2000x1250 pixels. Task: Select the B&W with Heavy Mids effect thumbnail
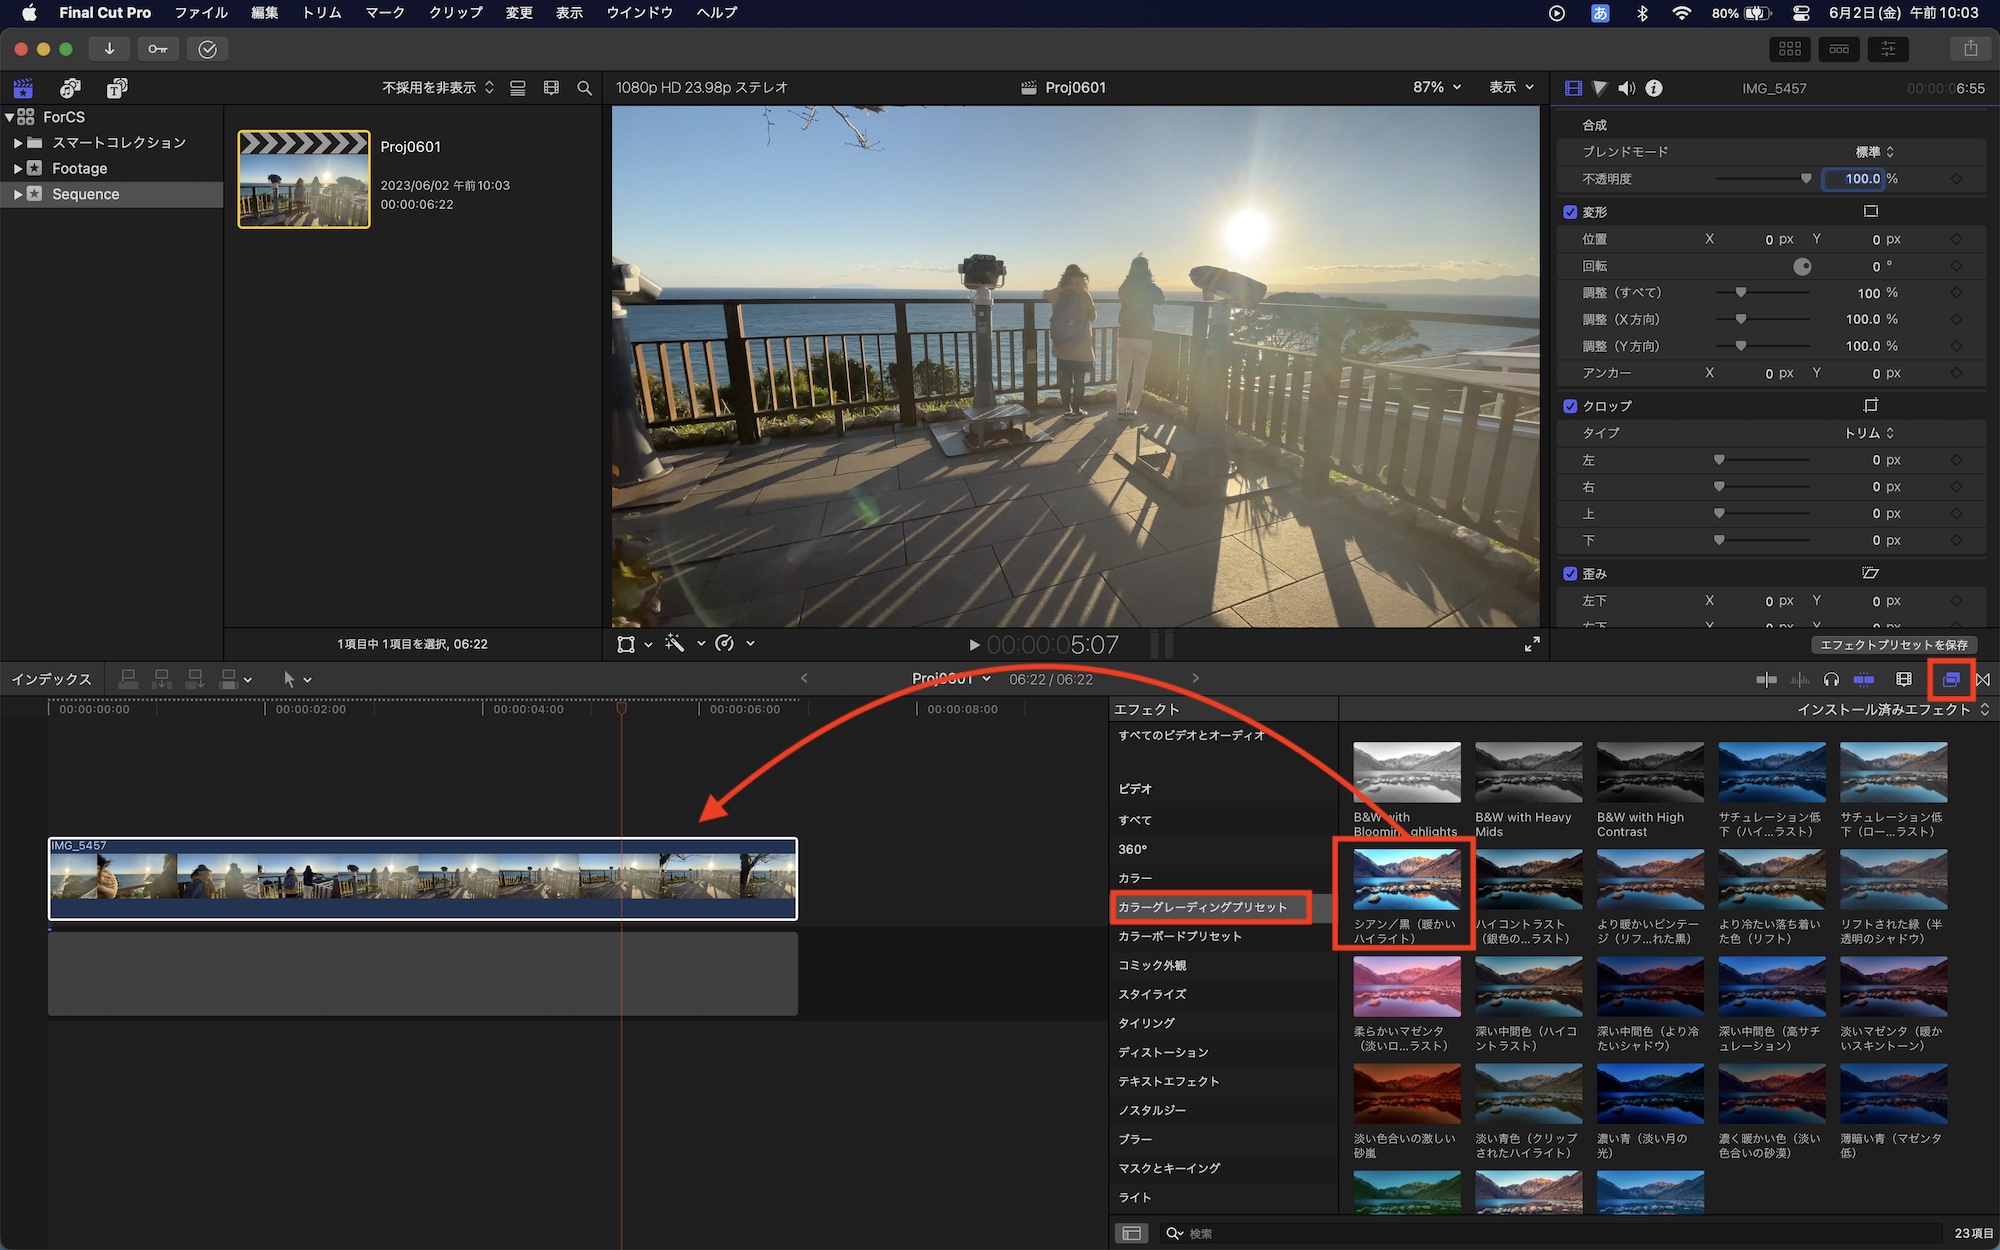[x=1528, y=772]
